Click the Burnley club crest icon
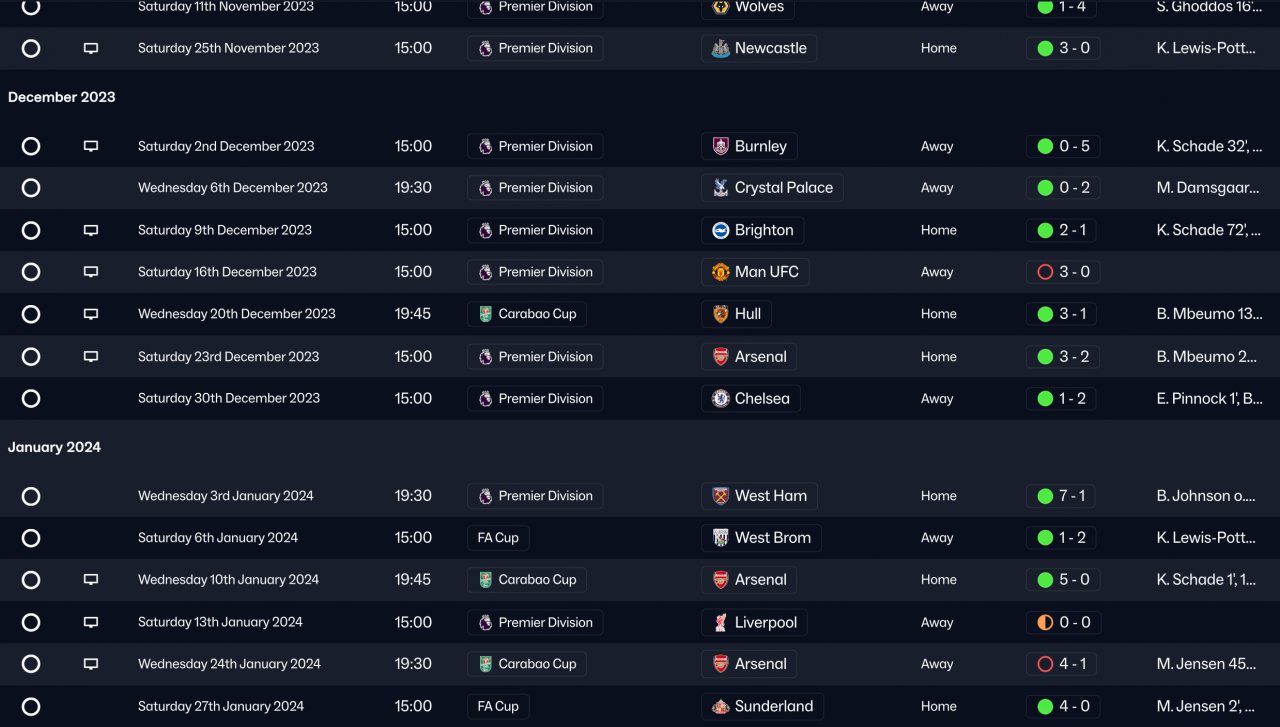 click(x=720, y=146)
